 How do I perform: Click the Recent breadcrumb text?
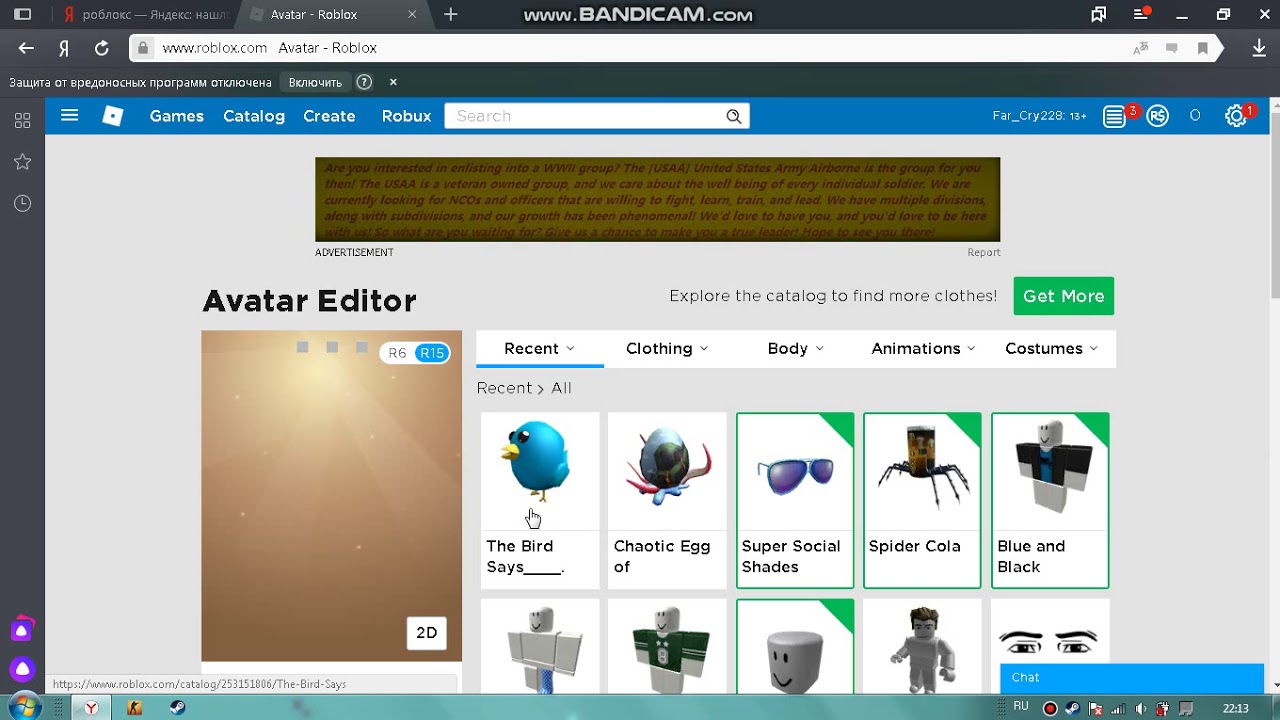pos(504,388)
